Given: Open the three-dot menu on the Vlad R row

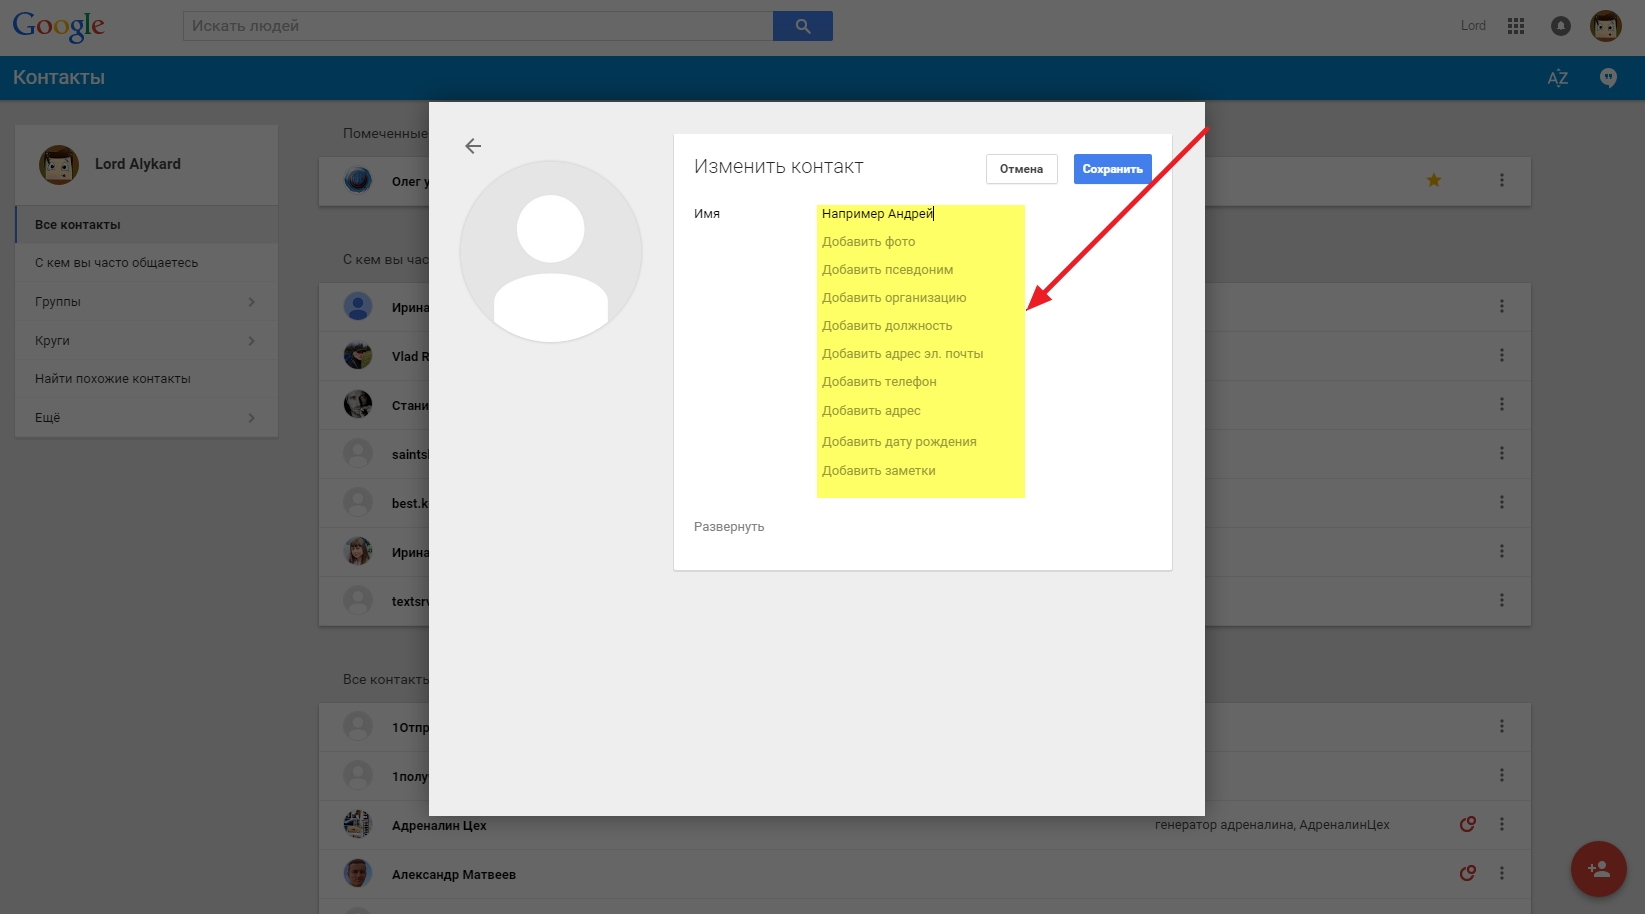Looking at the screenshot, I should [x=1501, y=356].
